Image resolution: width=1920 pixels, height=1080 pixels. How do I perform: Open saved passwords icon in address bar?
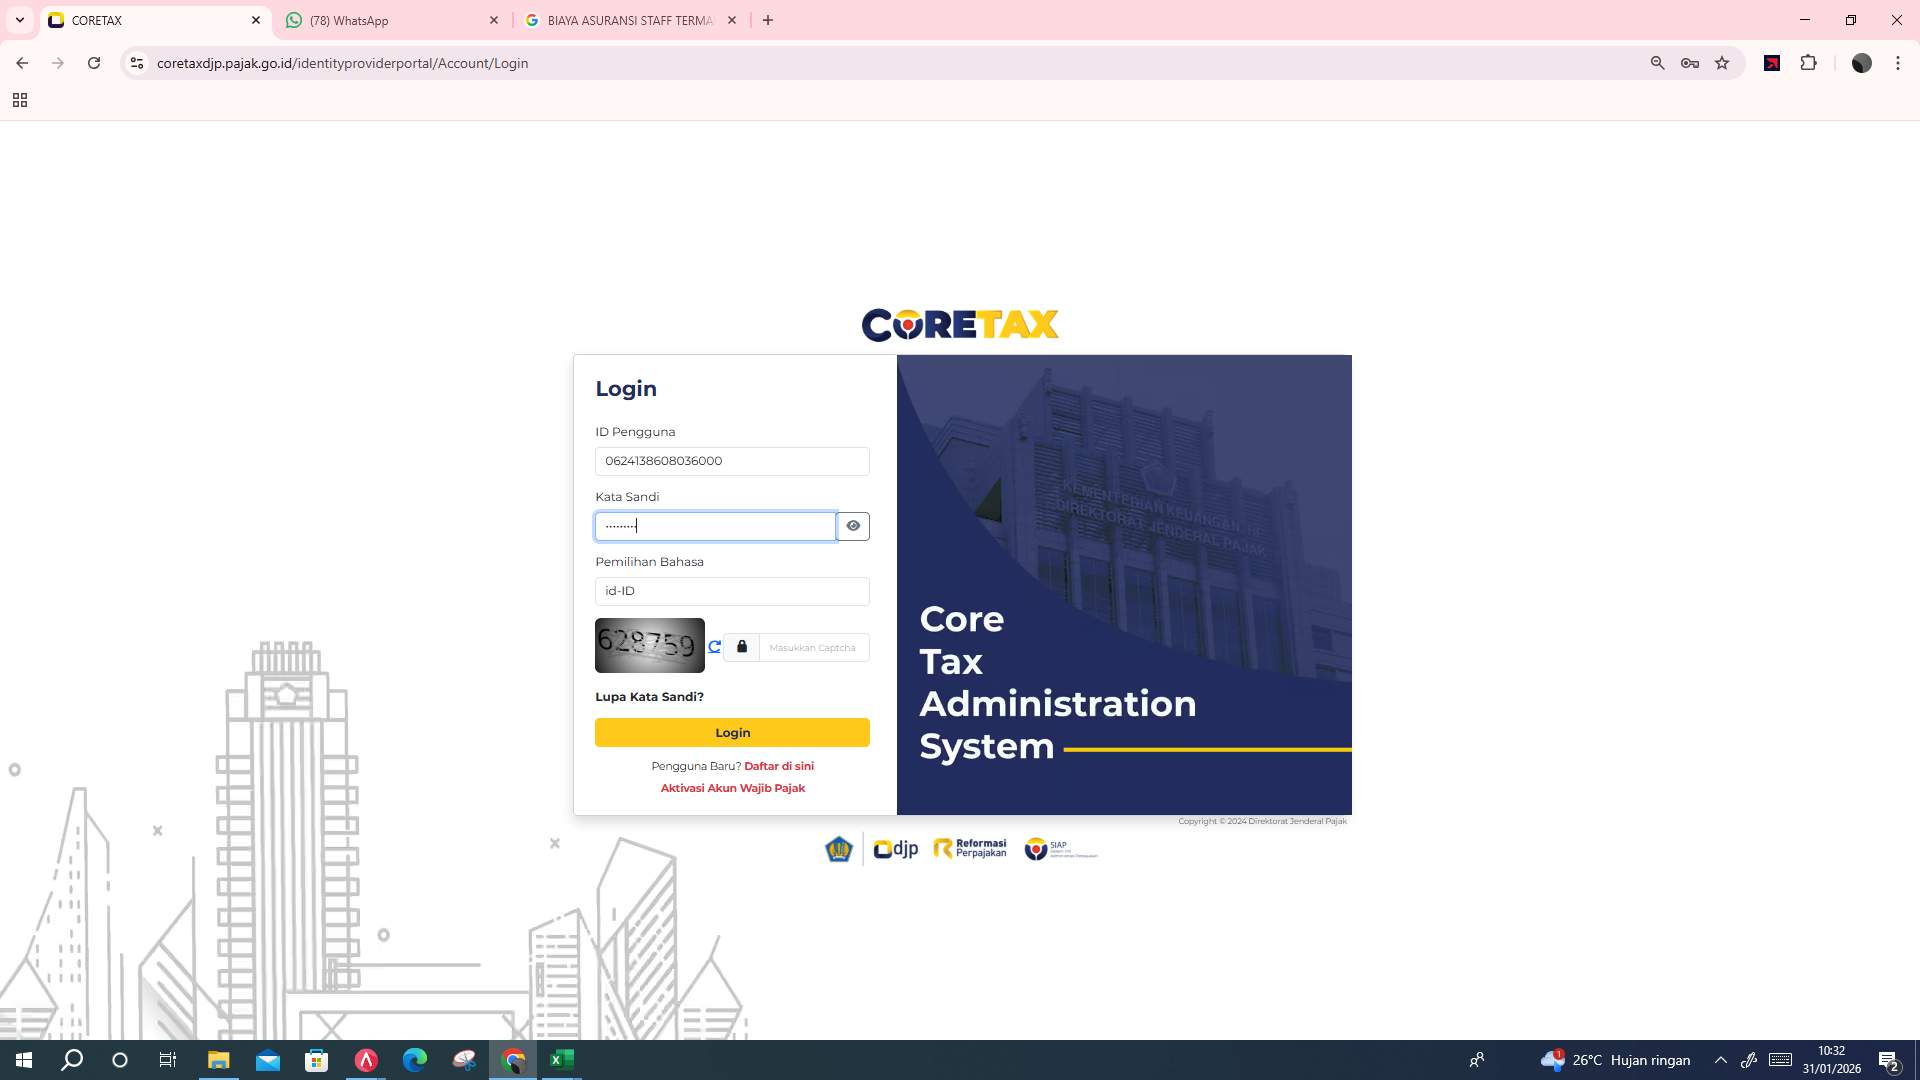coord(1689,63)
